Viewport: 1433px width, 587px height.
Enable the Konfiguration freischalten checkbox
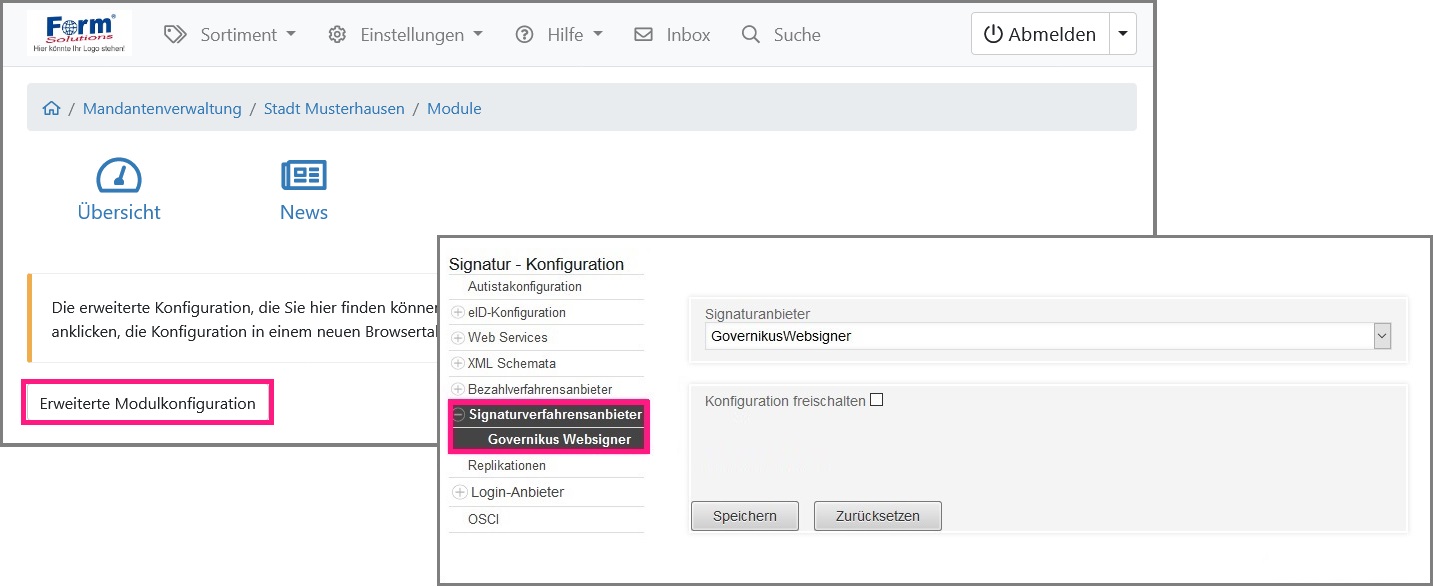(x=877, y=400)
